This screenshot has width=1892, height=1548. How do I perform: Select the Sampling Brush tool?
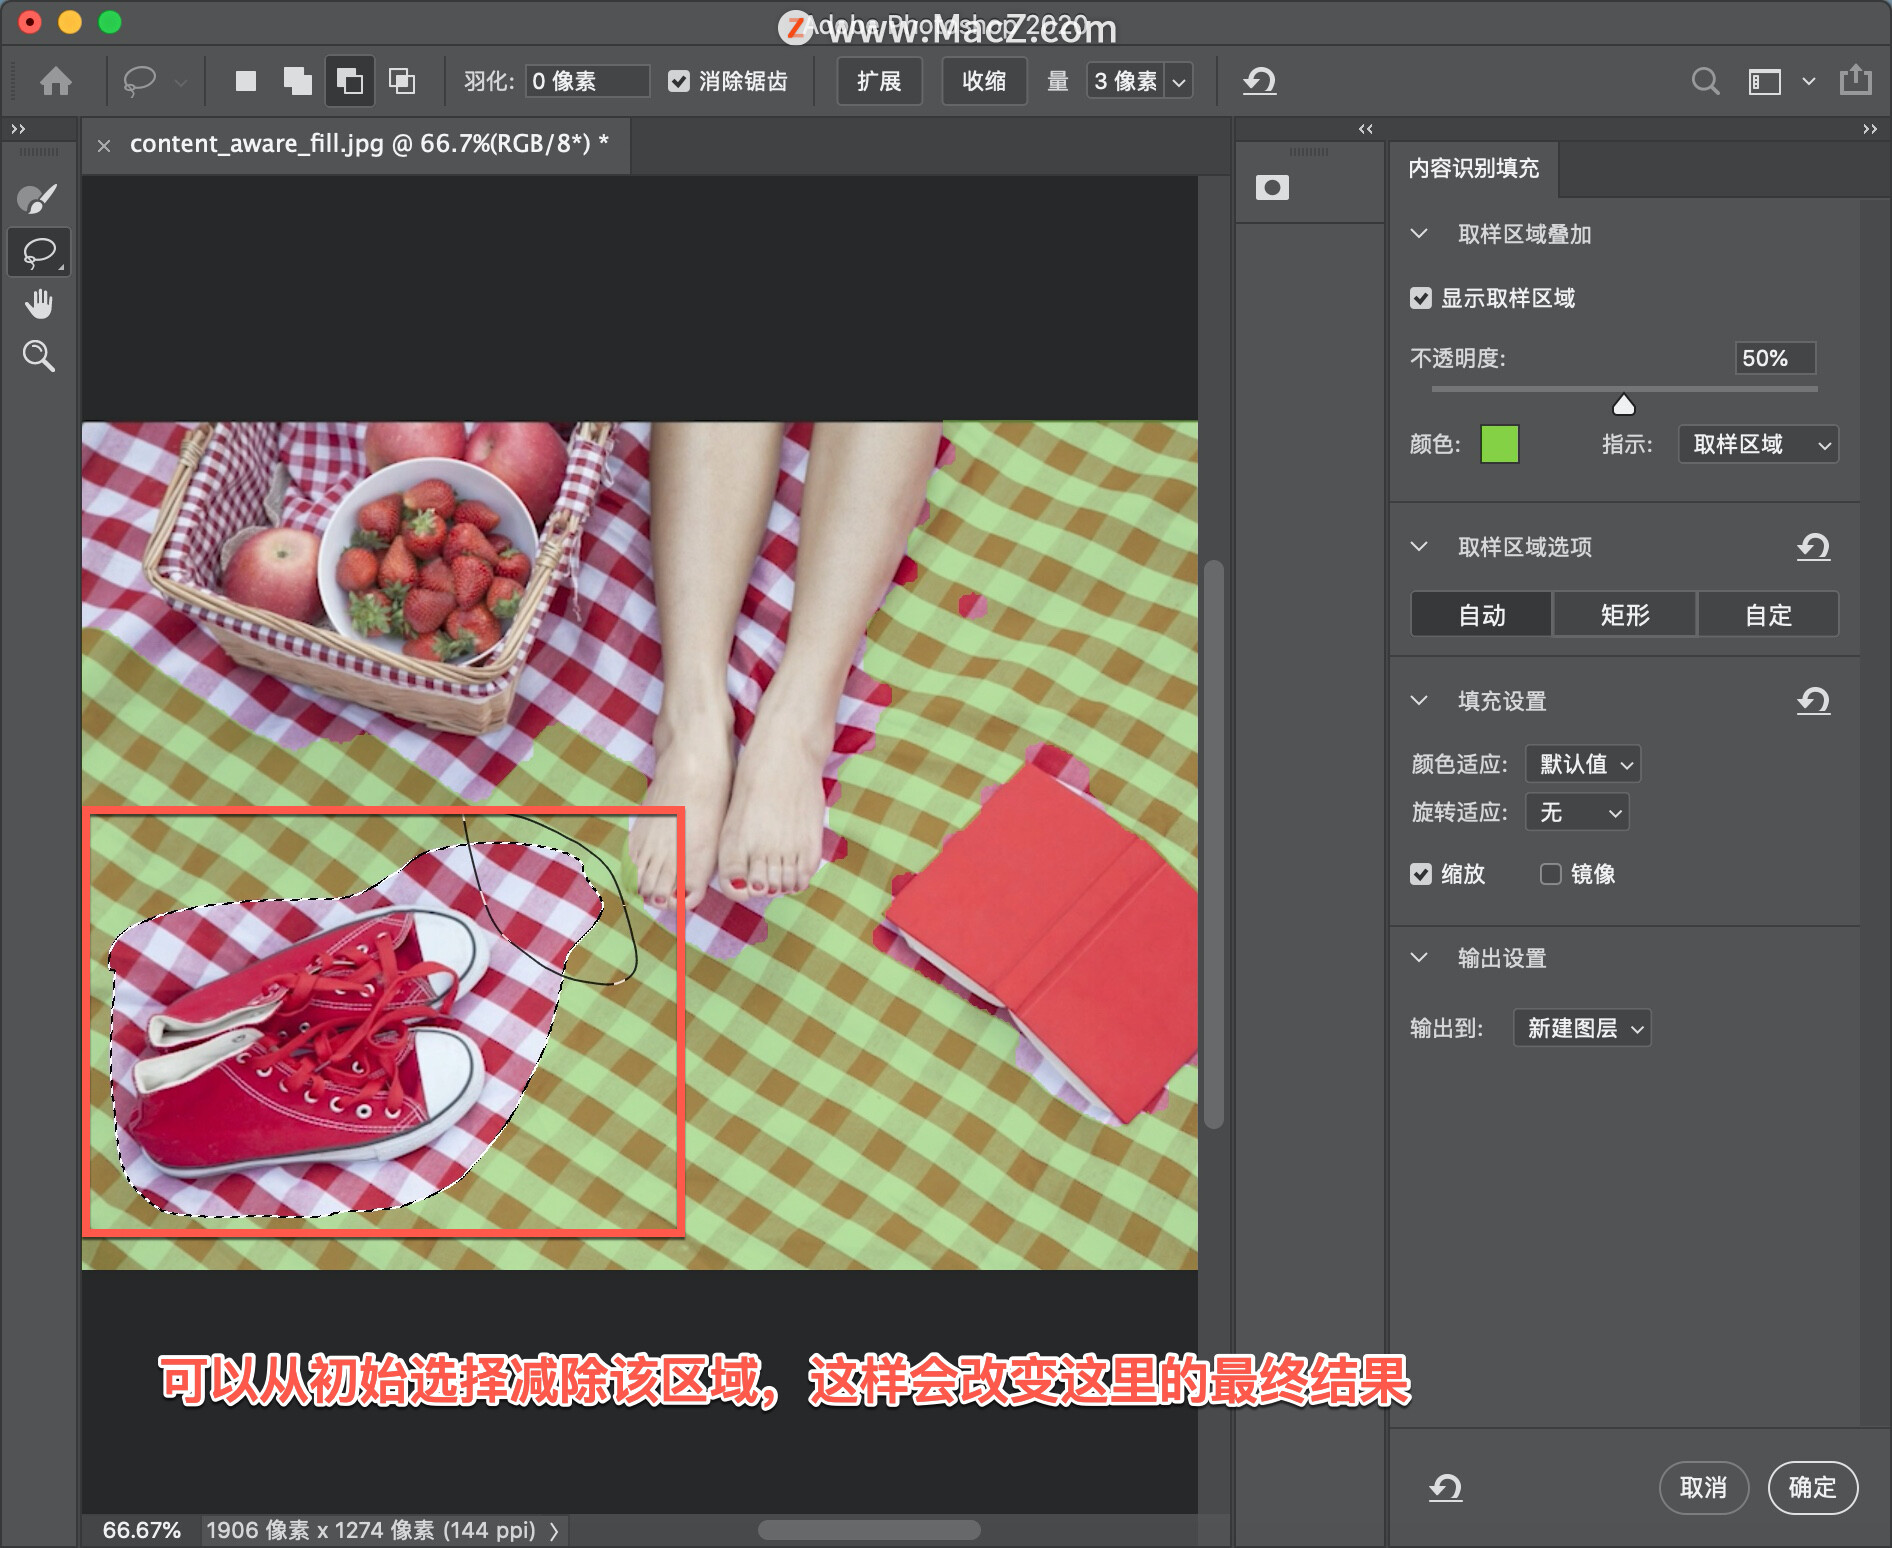tap(38, 199)
